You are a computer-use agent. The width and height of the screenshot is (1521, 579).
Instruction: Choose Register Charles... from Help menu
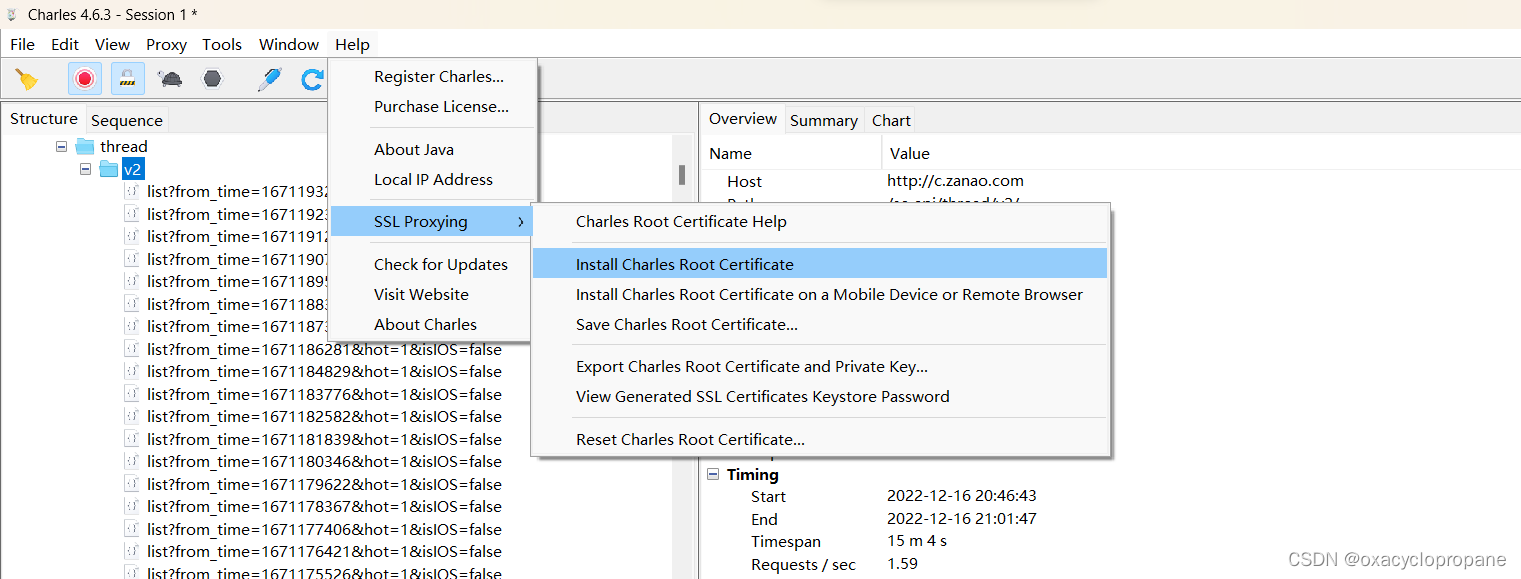[x=438, y=77]
